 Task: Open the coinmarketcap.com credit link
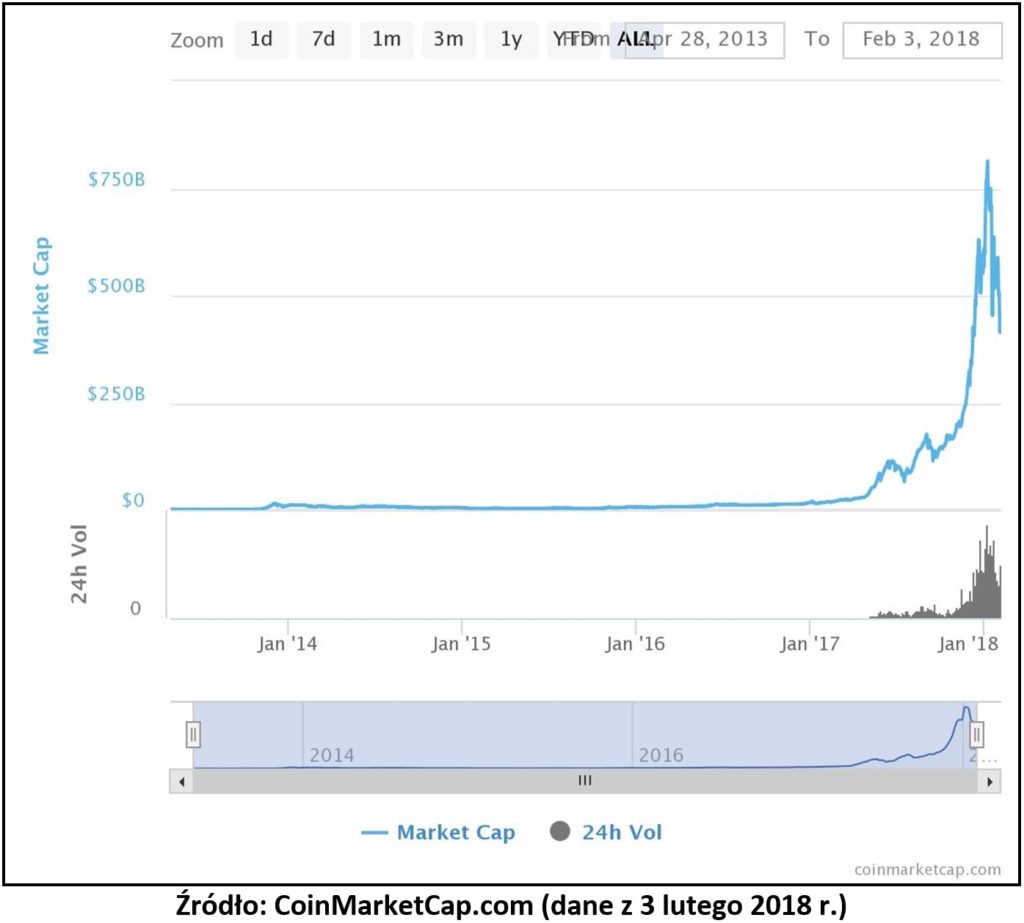click(928, 869)
